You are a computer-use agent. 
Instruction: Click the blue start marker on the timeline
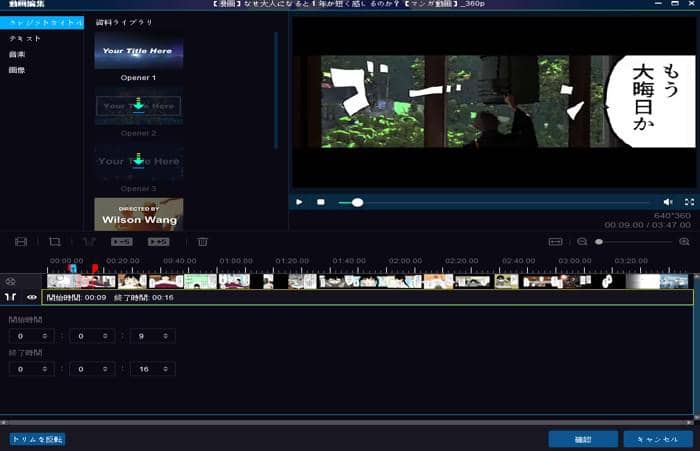(72, 268)
